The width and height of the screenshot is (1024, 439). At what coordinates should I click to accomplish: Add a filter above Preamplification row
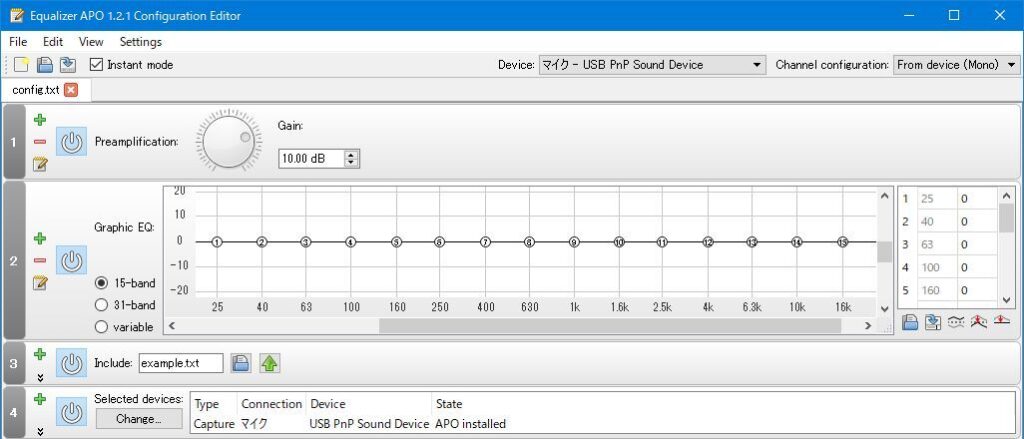coord(40,120)
